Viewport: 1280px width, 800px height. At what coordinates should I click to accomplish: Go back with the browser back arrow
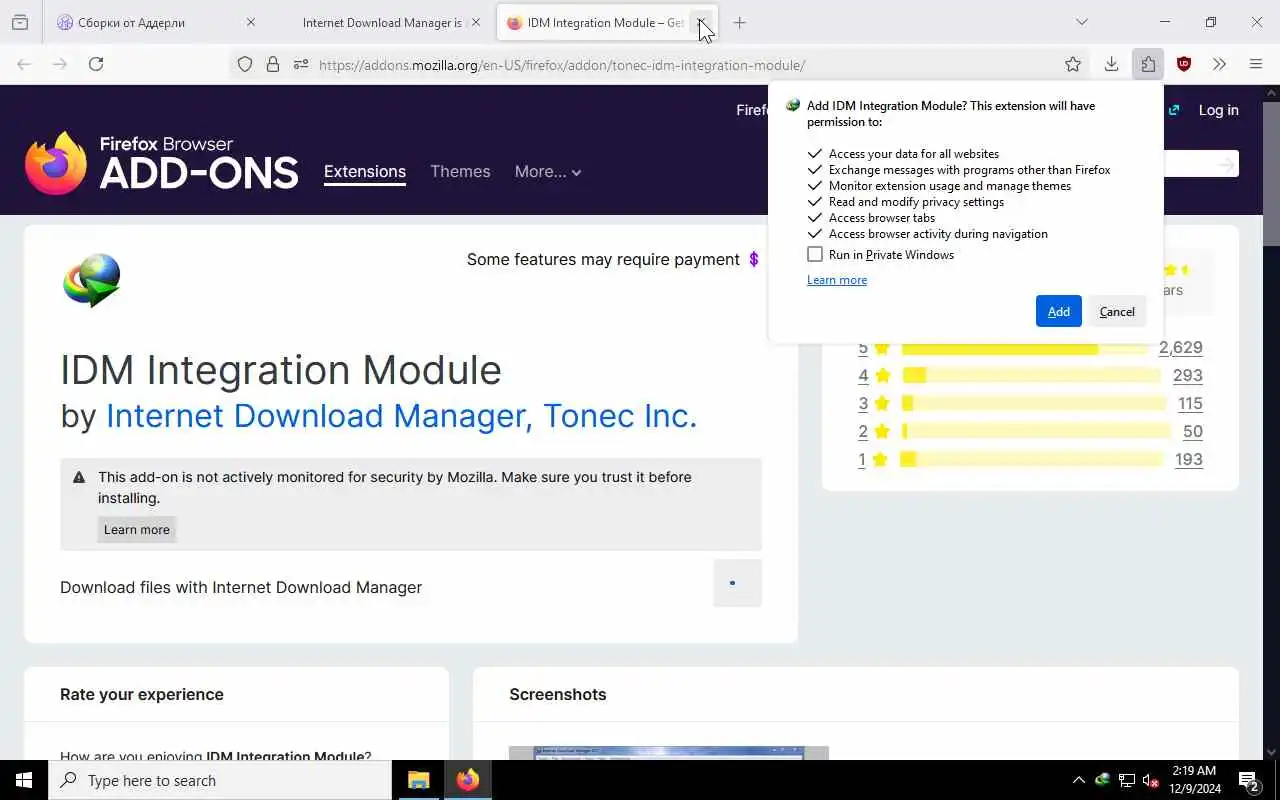click(x=24, y=64)
